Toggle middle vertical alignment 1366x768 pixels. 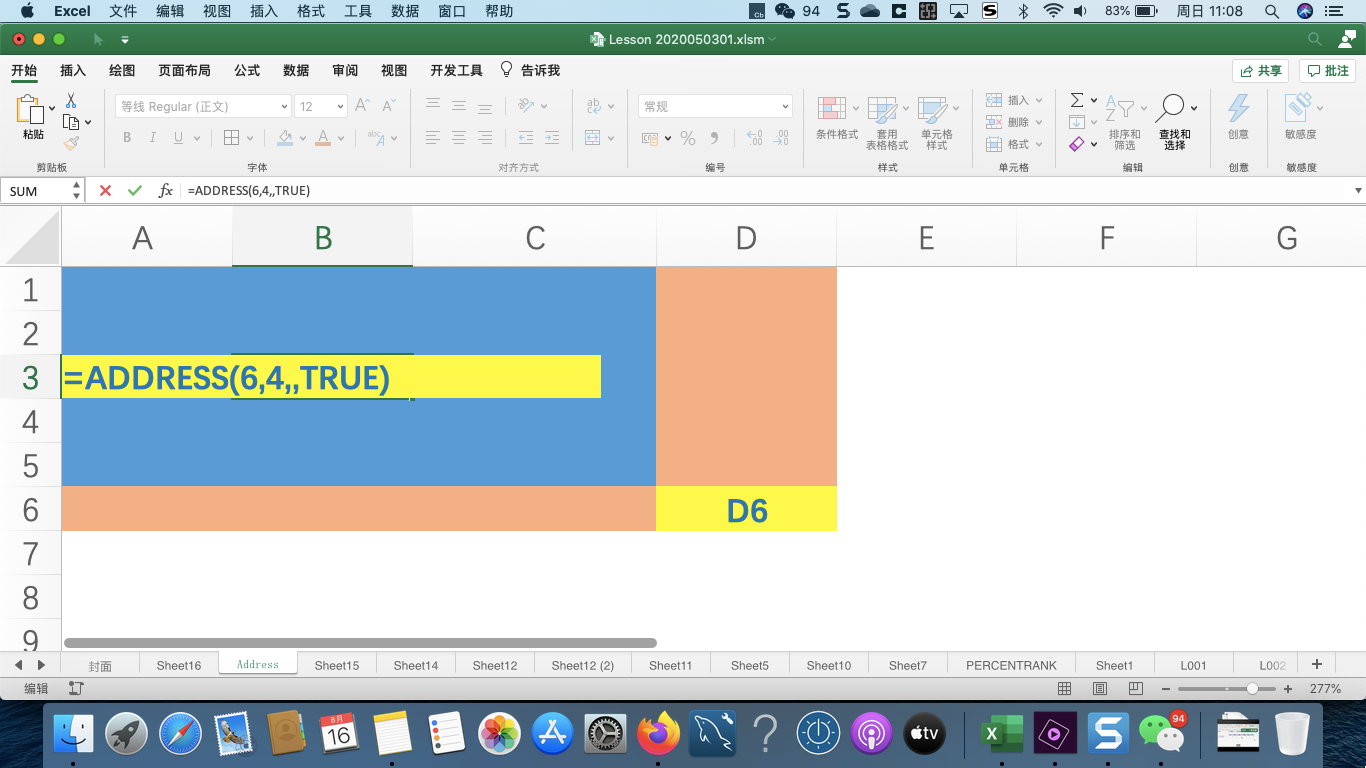(459, 106)
